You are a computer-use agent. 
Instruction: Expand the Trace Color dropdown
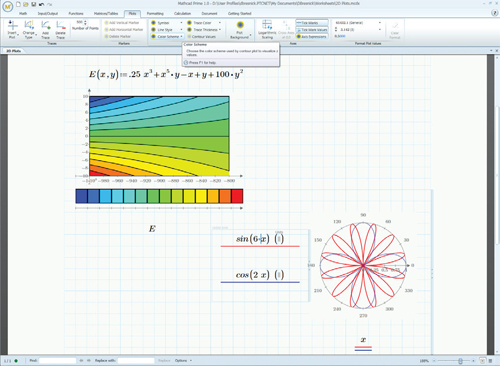coord(204,23)
